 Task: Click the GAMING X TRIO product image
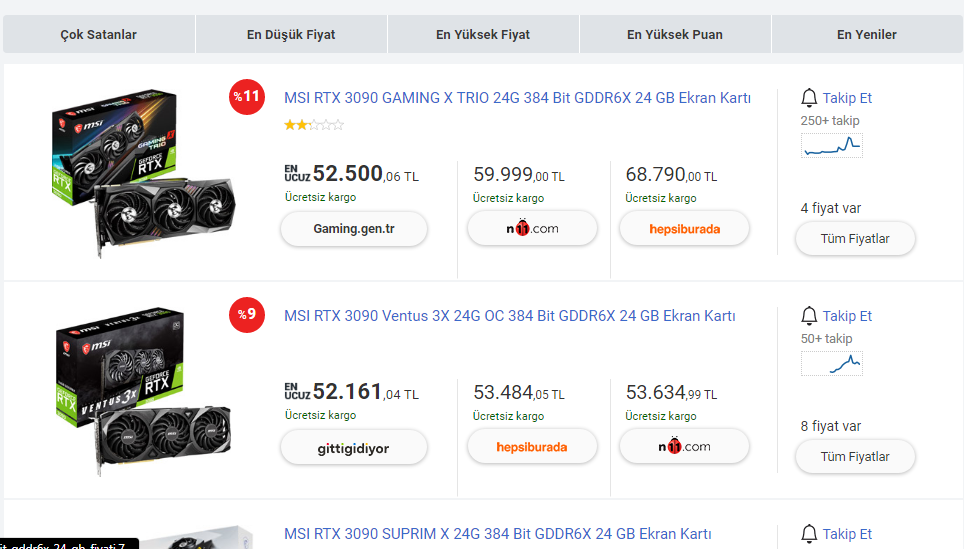(143, 173)
